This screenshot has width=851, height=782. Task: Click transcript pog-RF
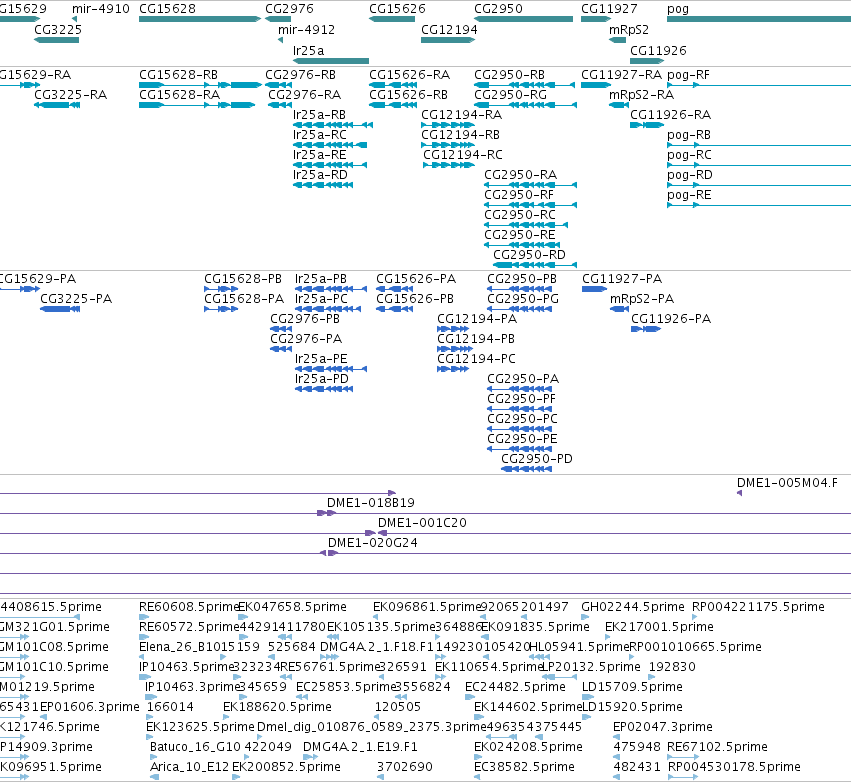[688, 75]
